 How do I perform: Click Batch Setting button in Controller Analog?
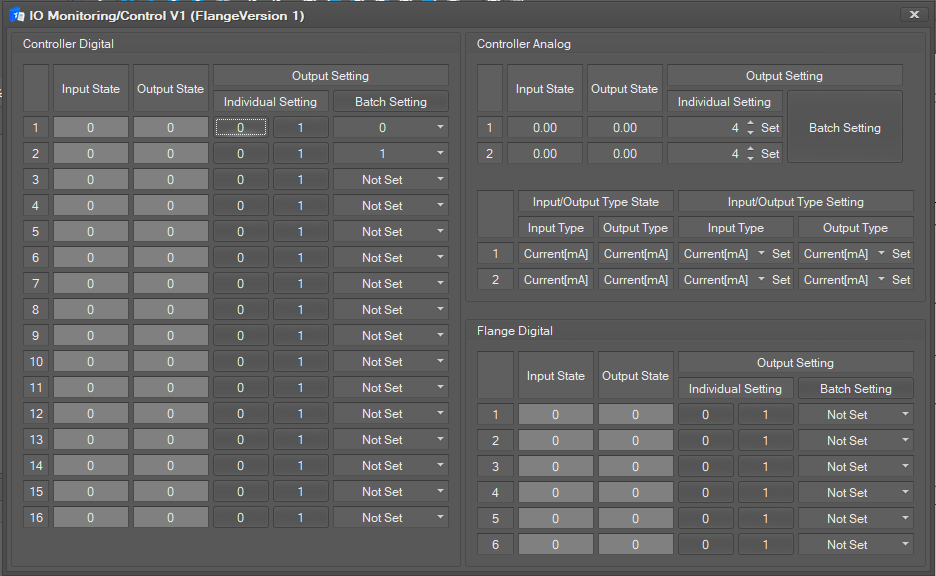point(844,128)
